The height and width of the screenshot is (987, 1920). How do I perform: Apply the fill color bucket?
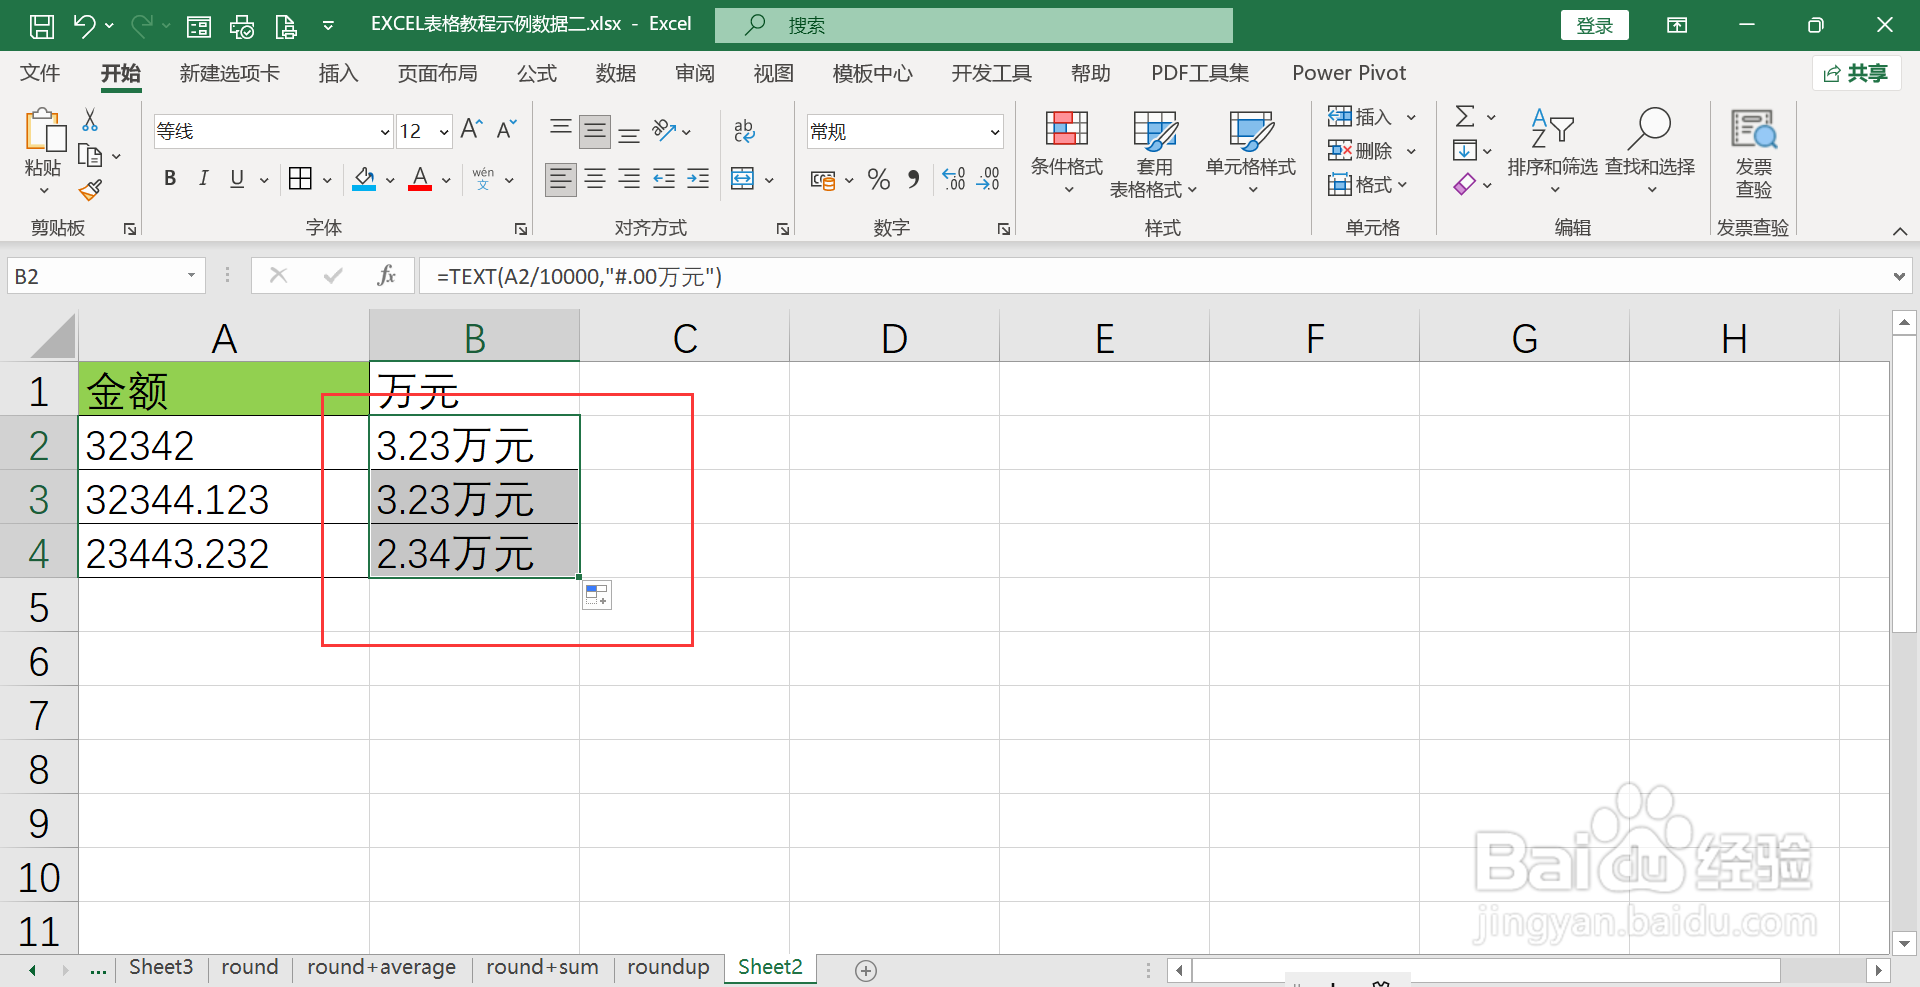pyautogui.click(x=364, y=180)
